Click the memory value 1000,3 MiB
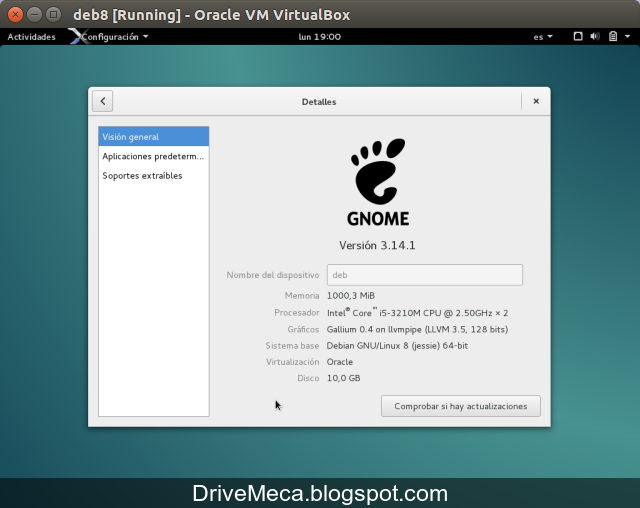 point(351,295)
